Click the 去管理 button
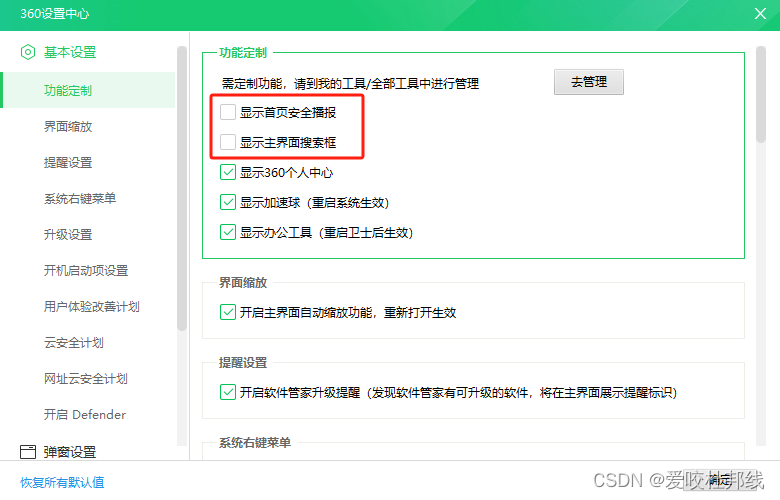The width and height of the screenshot is (780, 500). tap(588, 82)
